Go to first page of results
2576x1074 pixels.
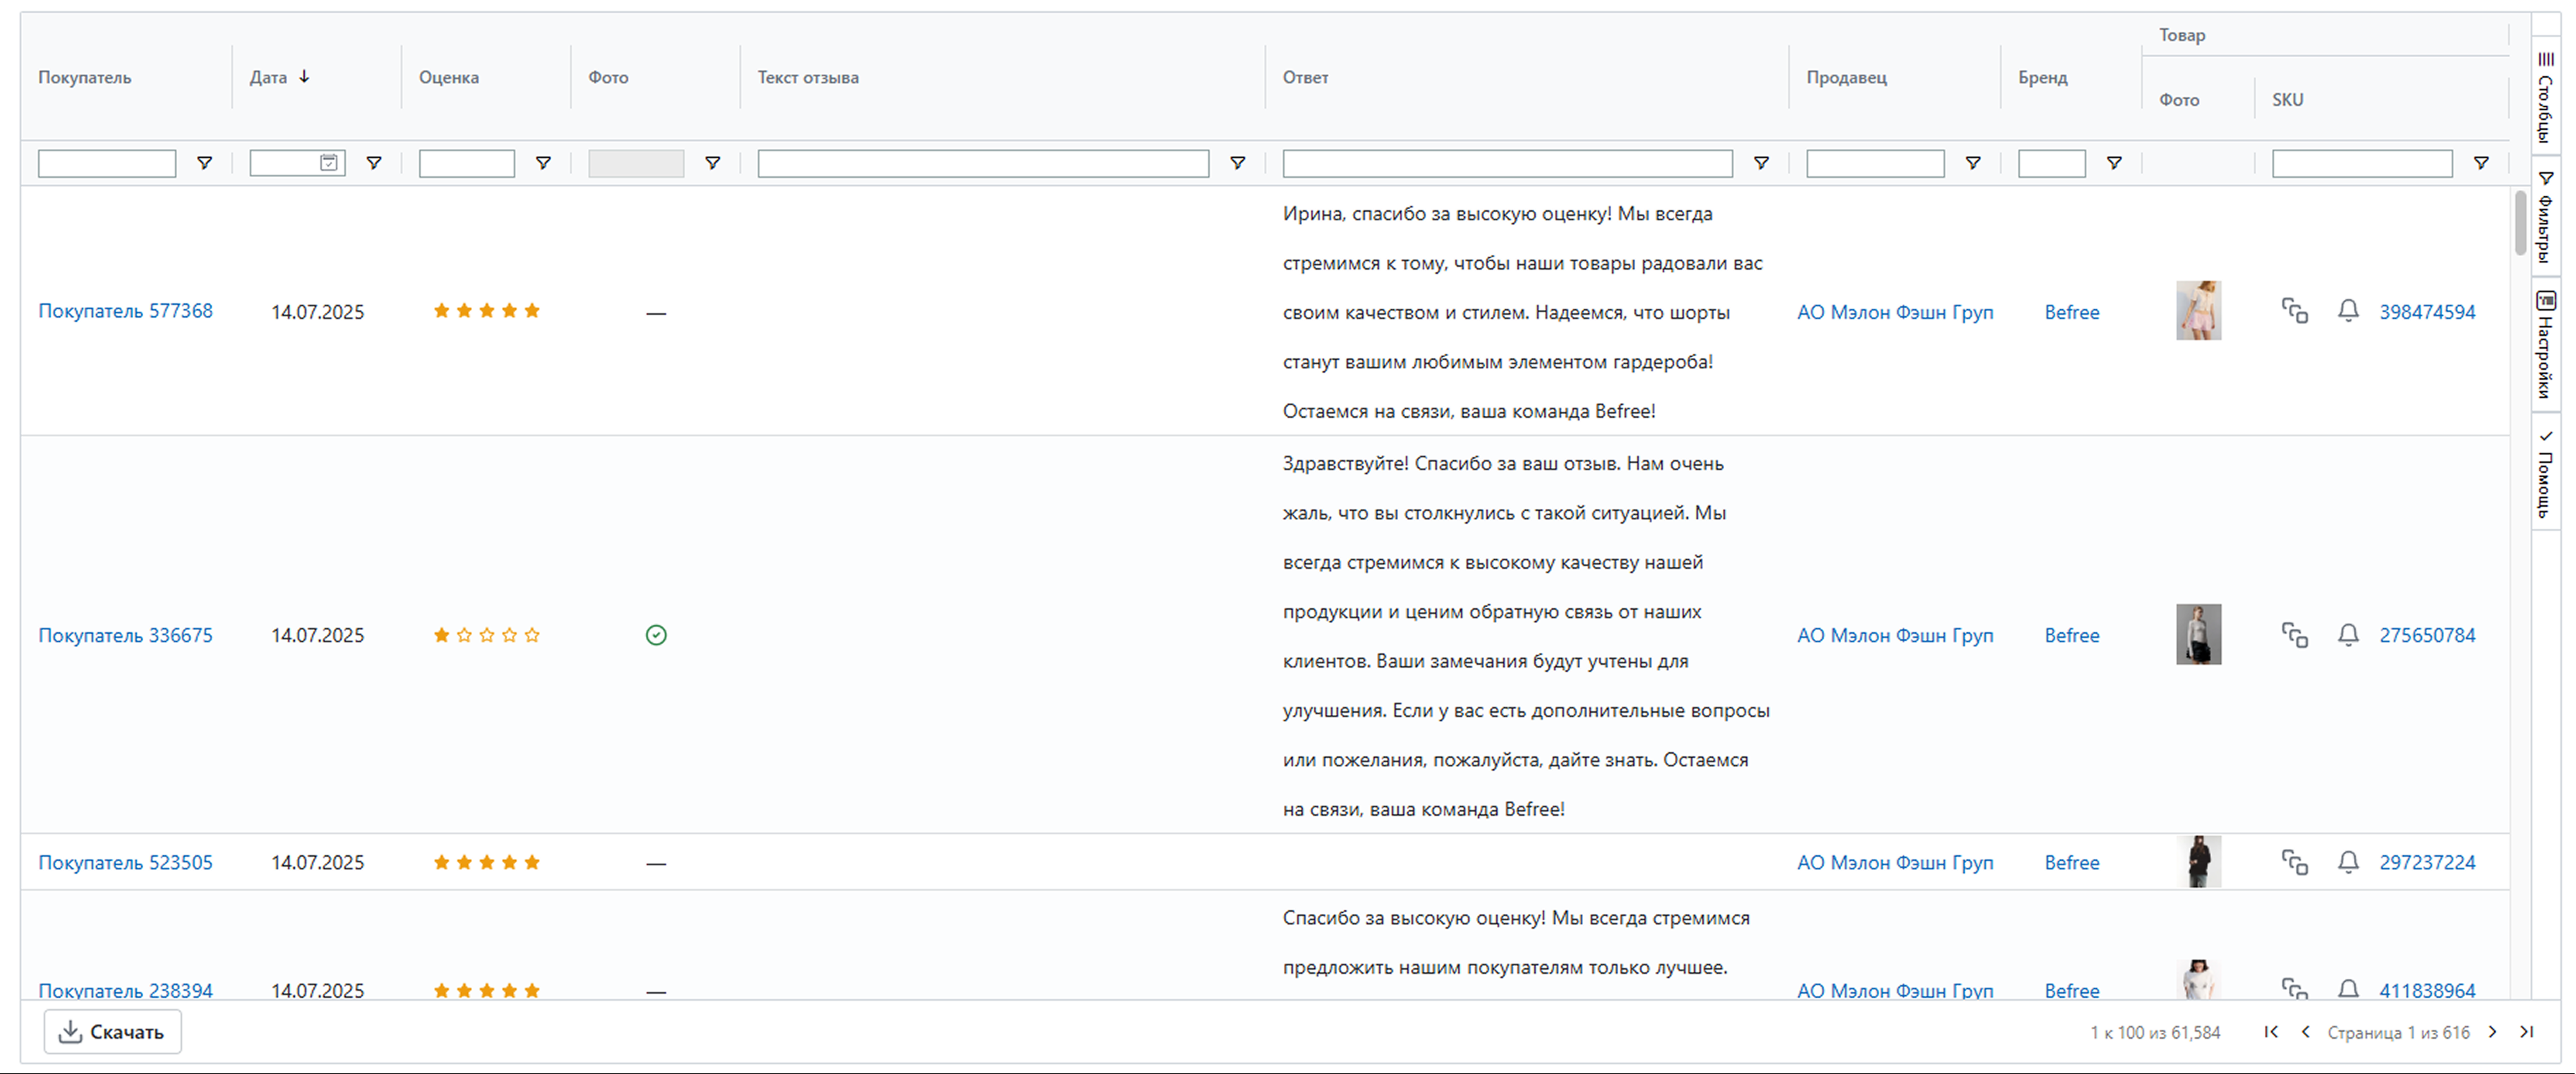tap(2271, 1032)
